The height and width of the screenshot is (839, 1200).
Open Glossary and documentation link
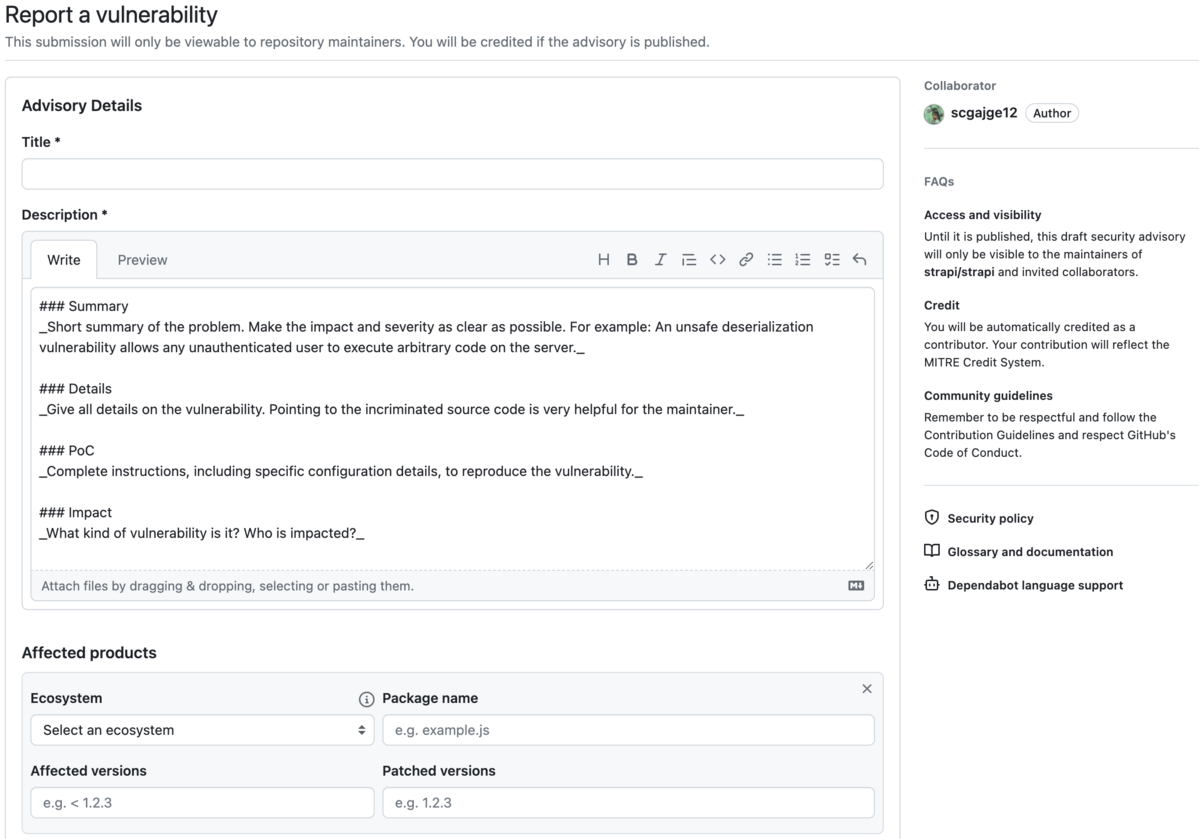[1030, 552]
